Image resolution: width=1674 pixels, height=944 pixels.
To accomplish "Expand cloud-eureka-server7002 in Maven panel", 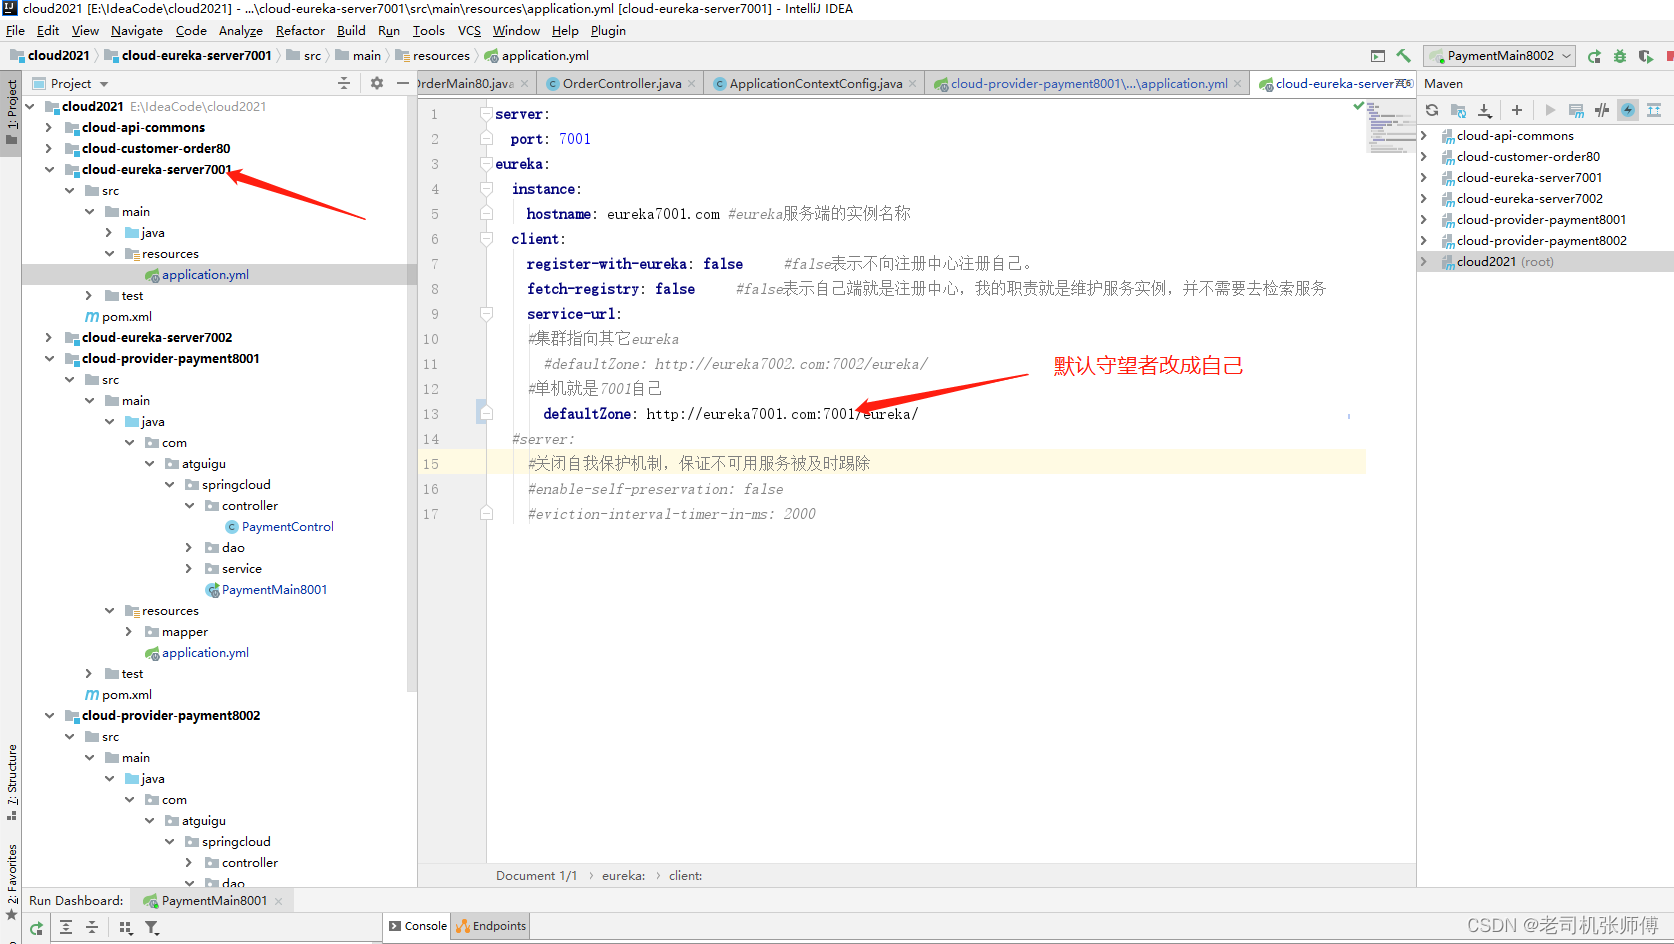I will [x=1424, y=199].
